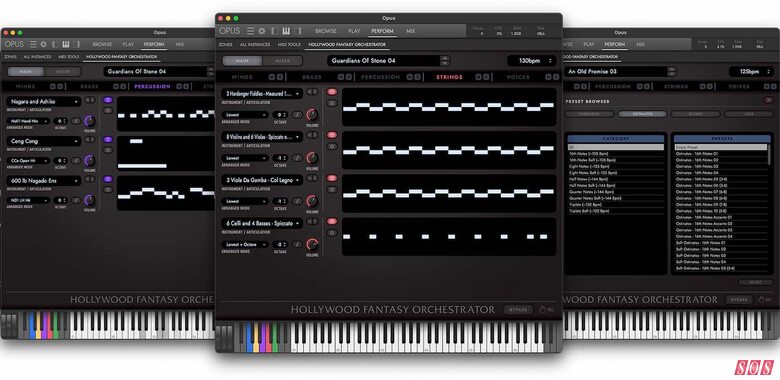Open the Nagara and Ashiko instrument dropdown
The image size is (780, 380).
point(44,101)
